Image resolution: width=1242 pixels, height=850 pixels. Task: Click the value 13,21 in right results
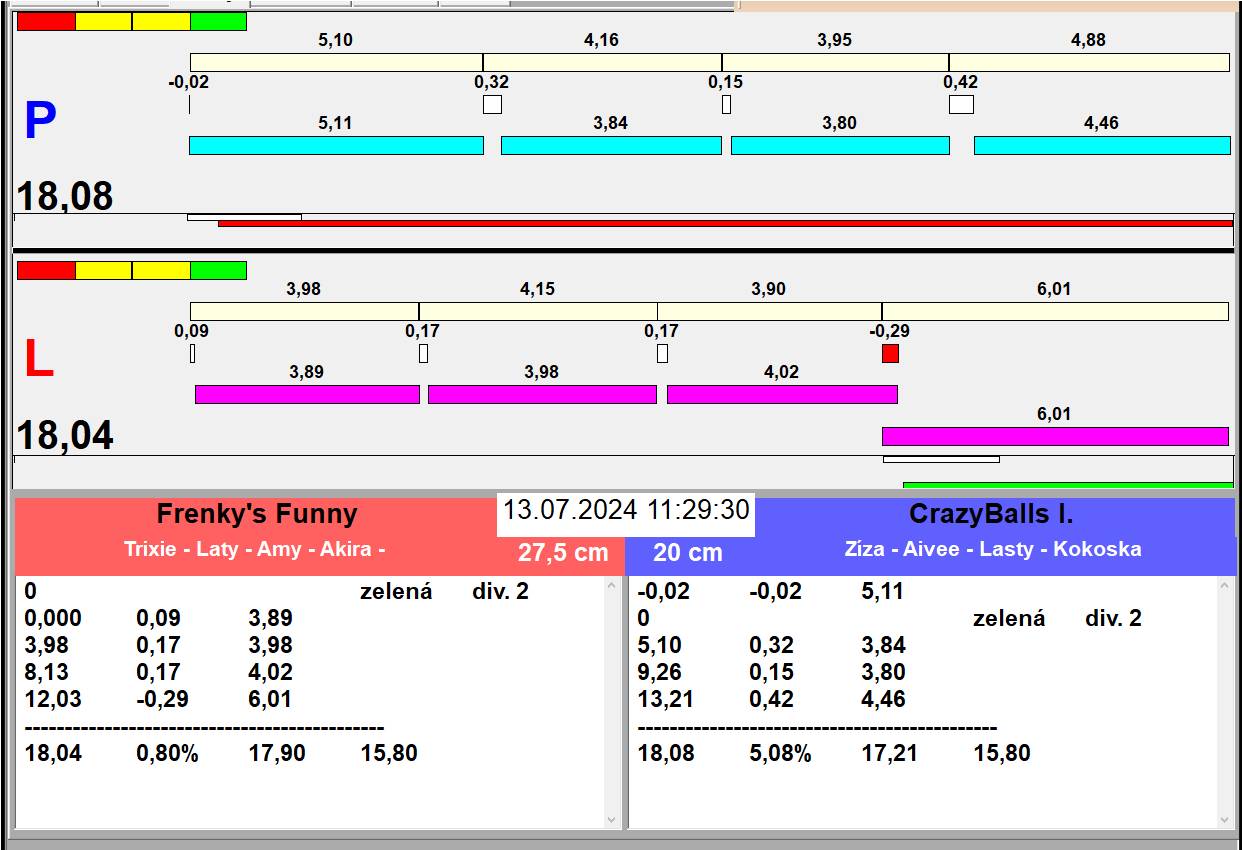pyautogui.click(x=667, y=700)
